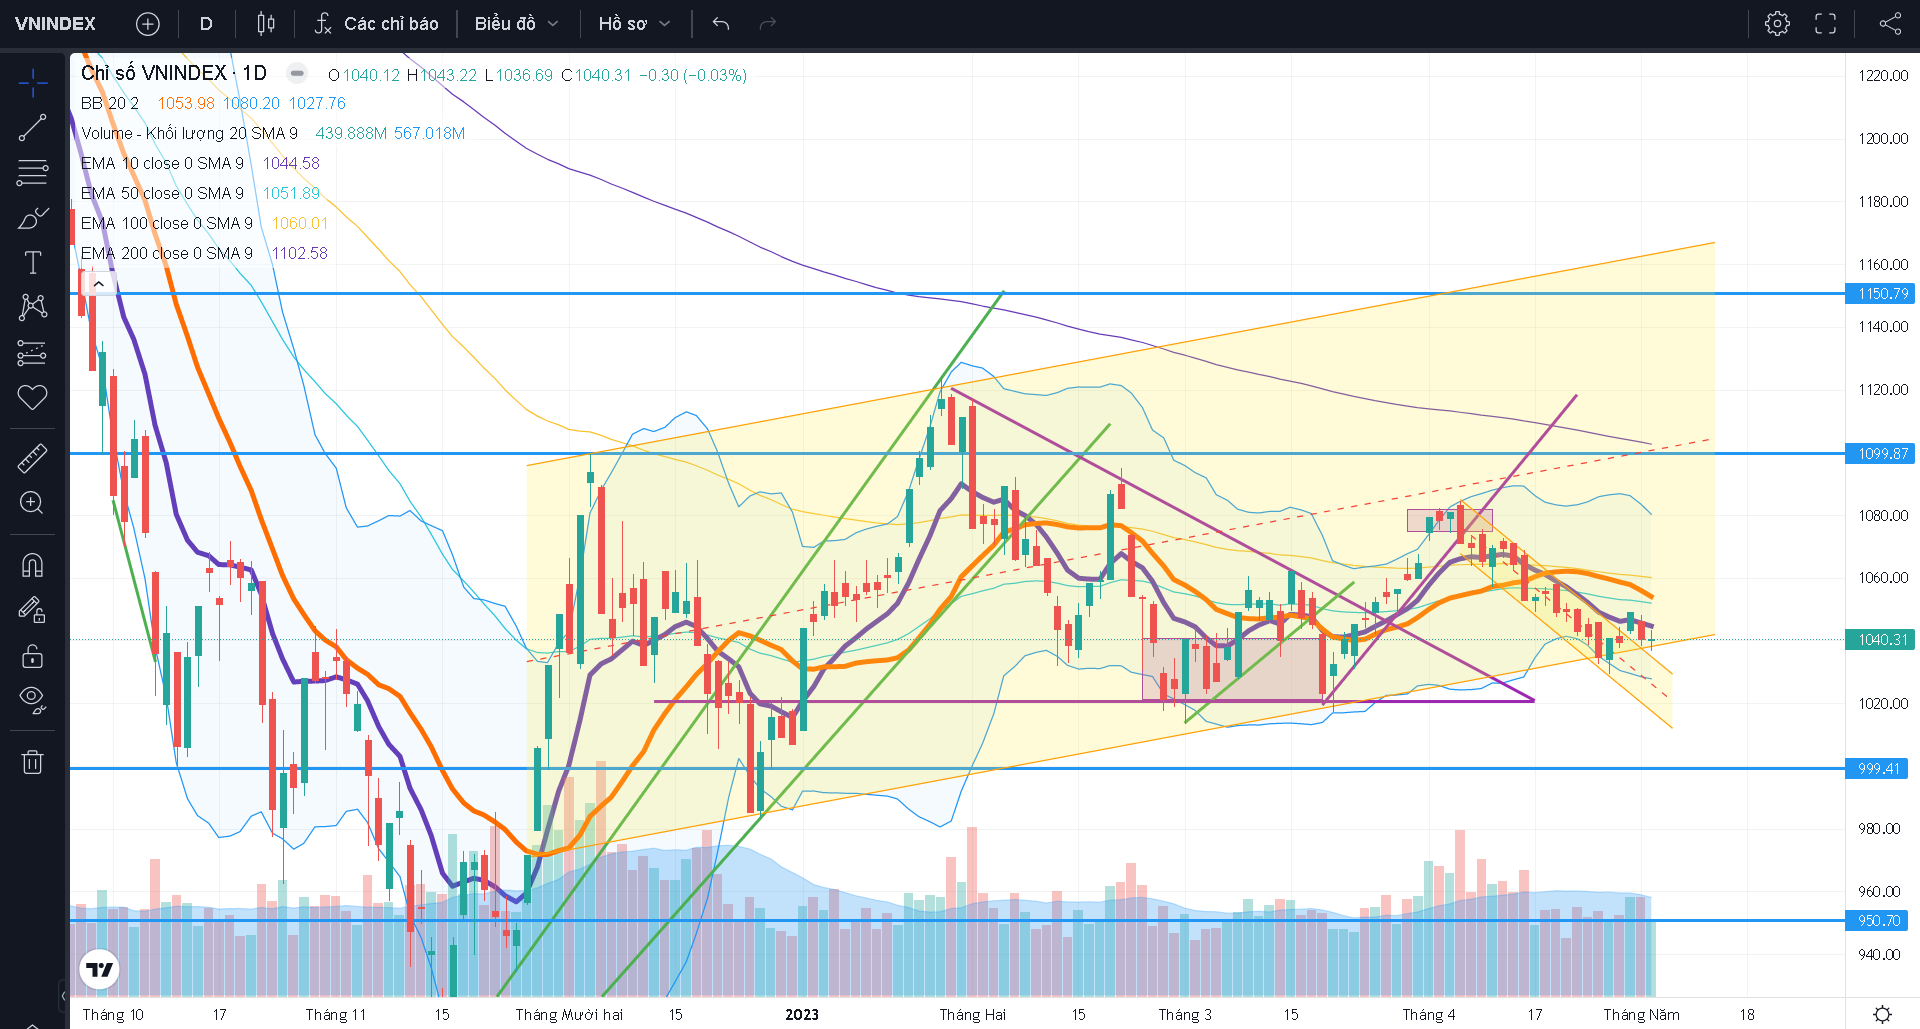The width and height of the screenshot is (1920, 1029).
Task: Toggle stay in drawing mode
Action: pos(33,610)
